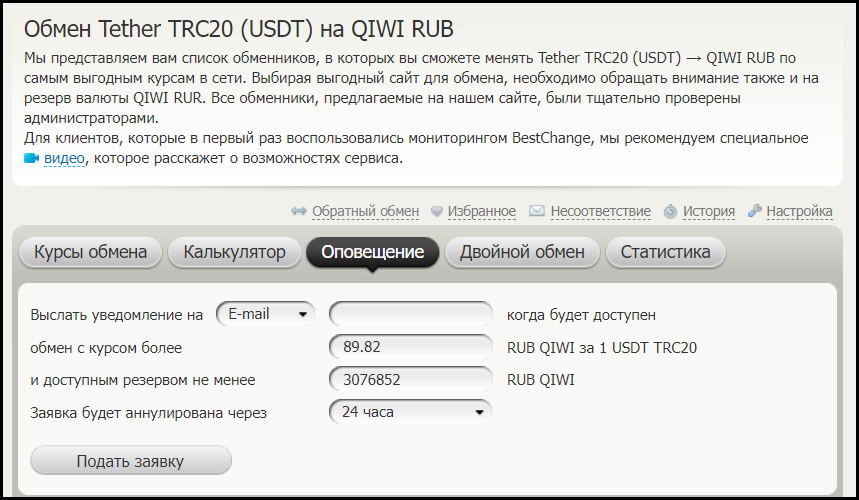Click the video camera icon

pyautogui.click(x=31, y=158)
